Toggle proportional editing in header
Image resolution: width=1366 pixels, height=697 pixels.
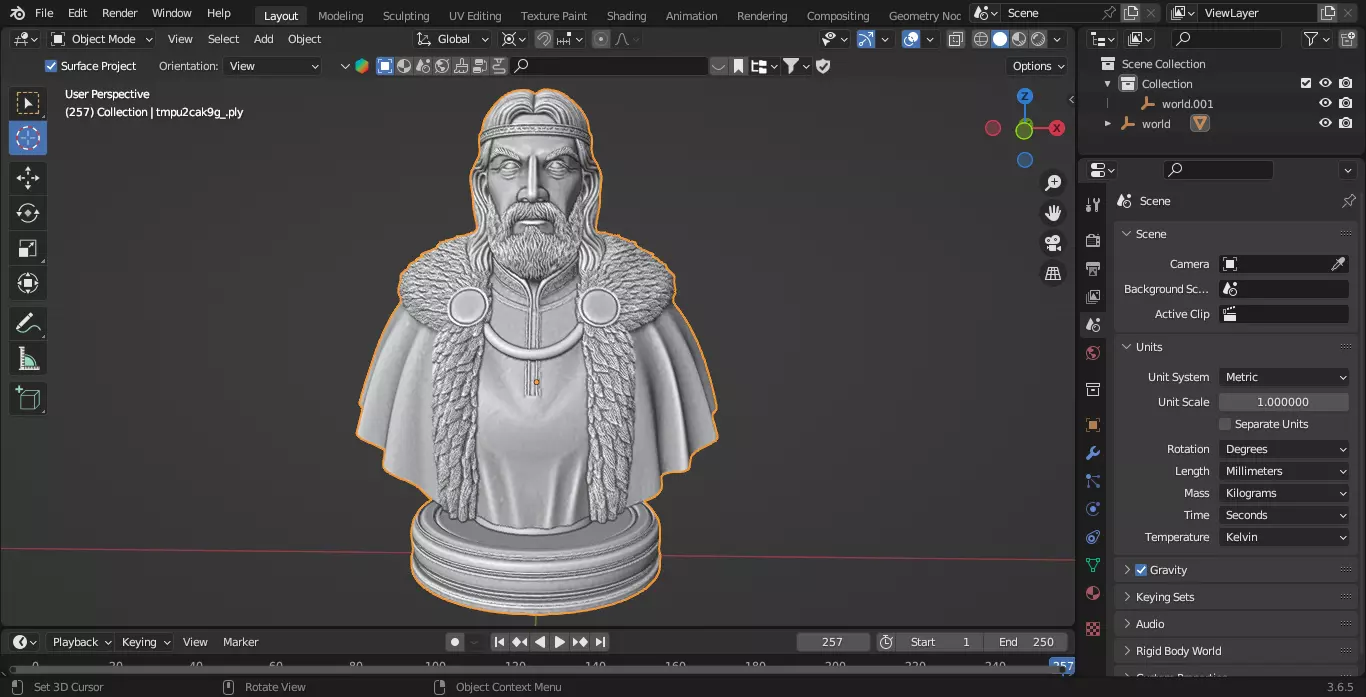(600, 39)
